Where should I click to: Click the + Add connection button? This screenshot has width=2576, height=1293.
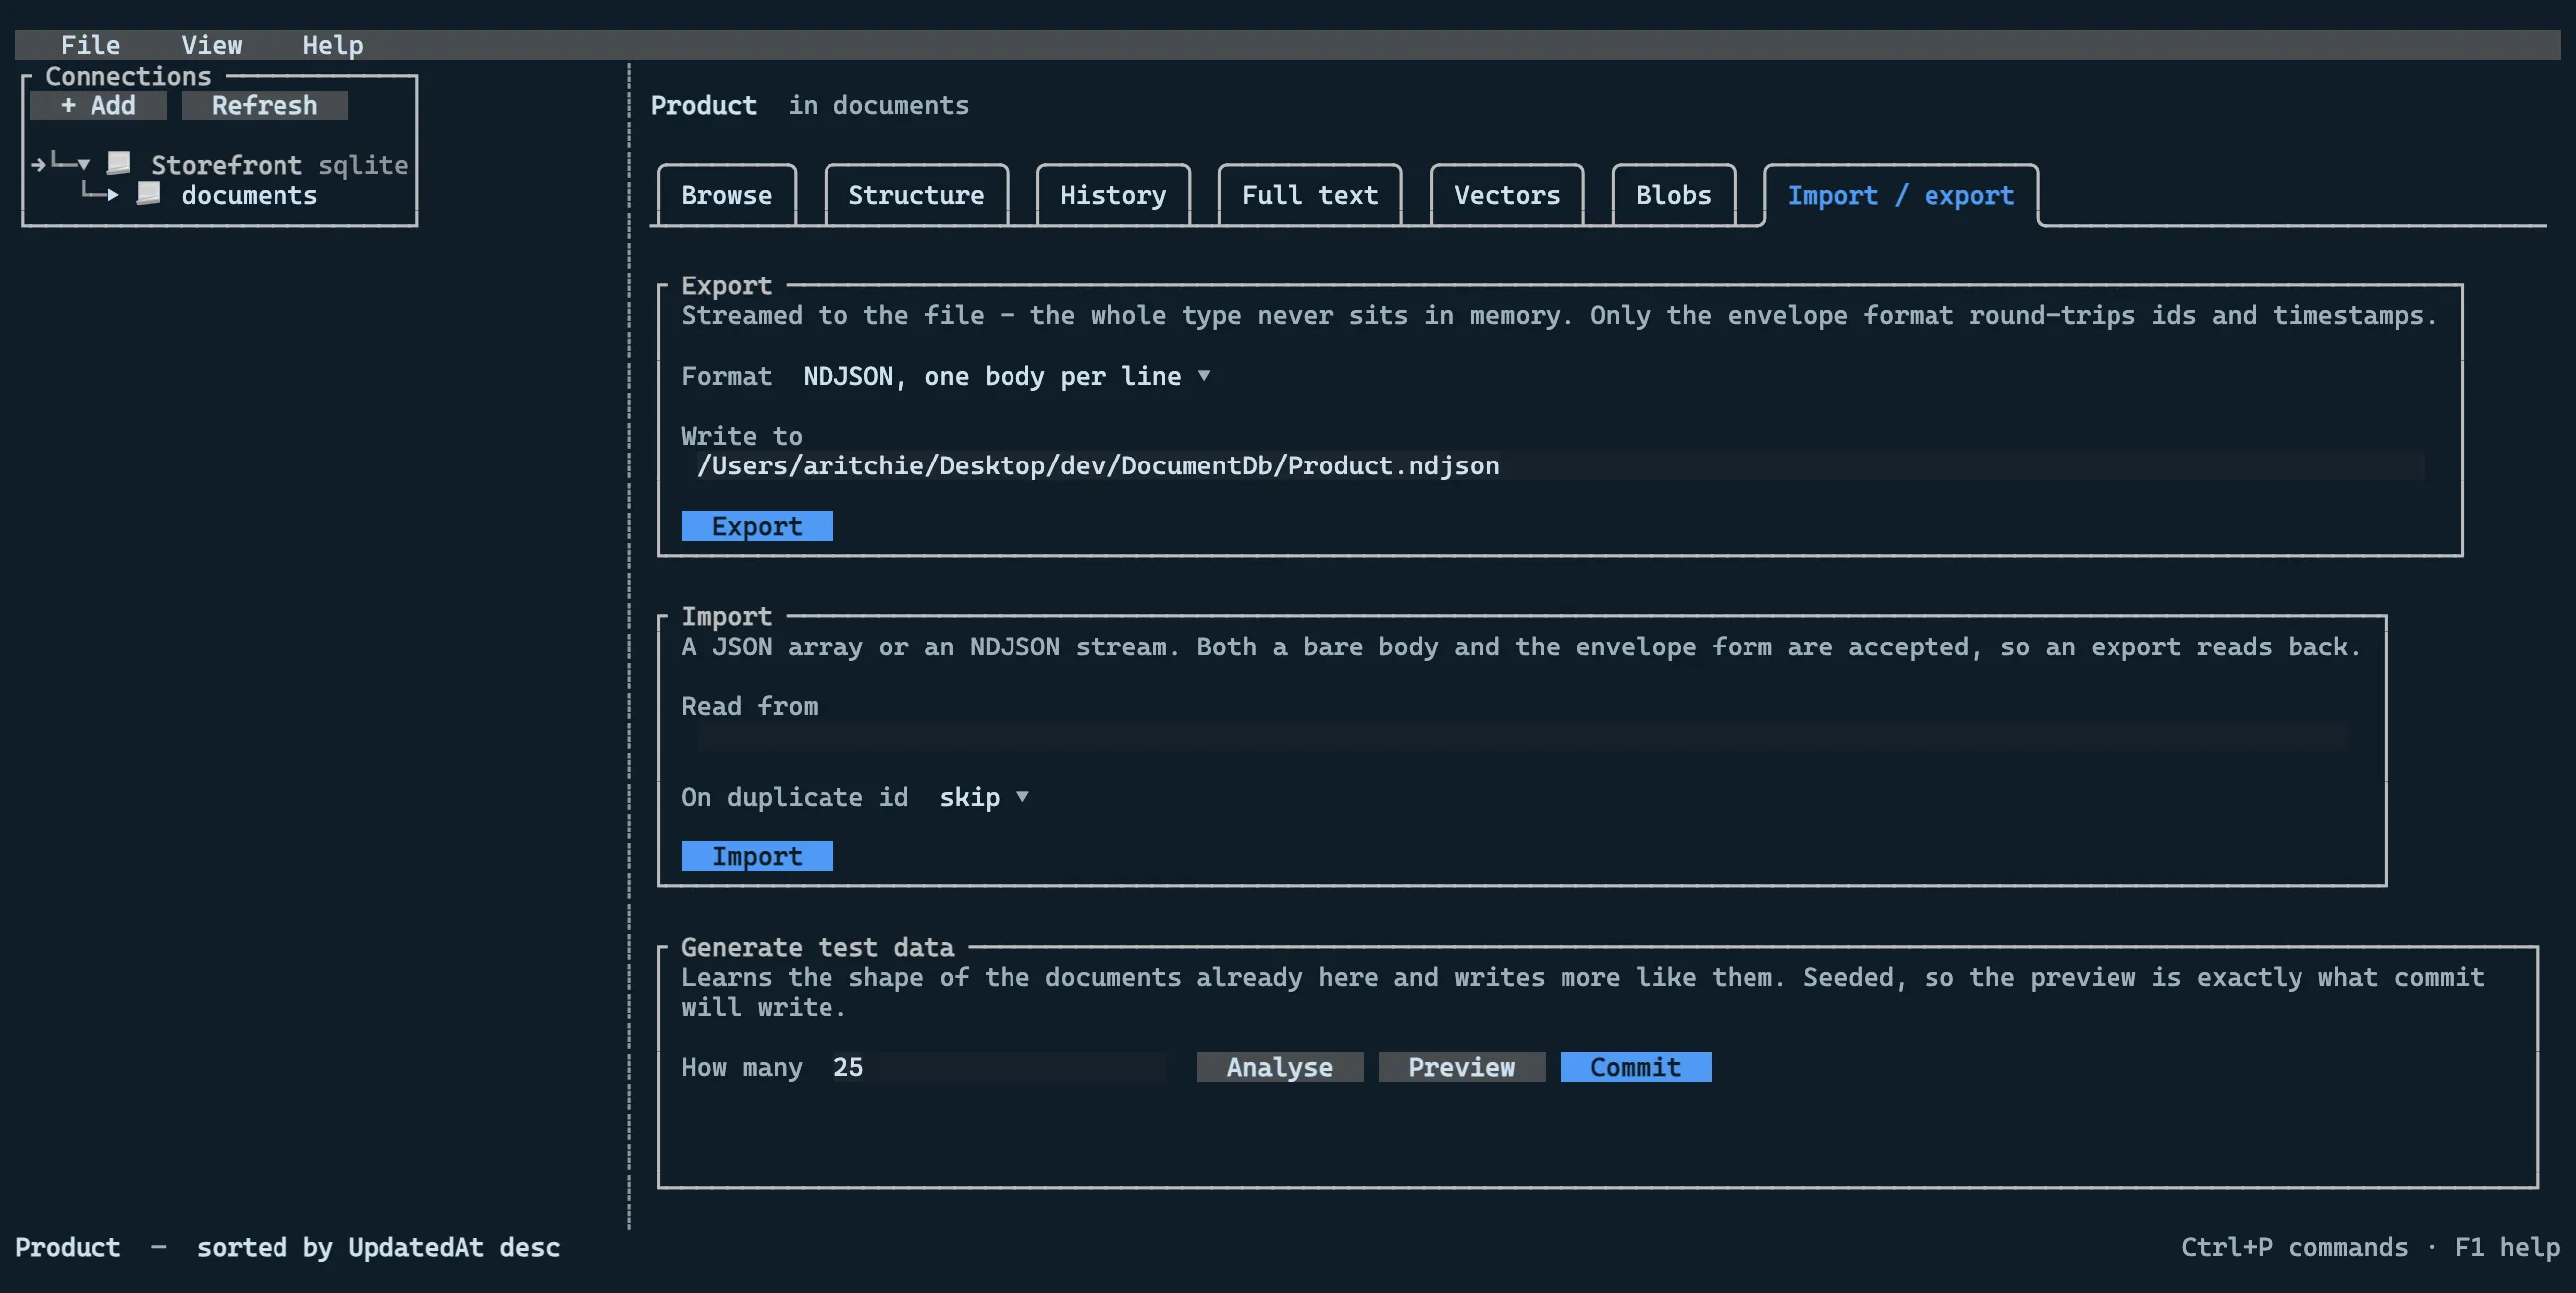pyautogui.click(x=98, y=106)
